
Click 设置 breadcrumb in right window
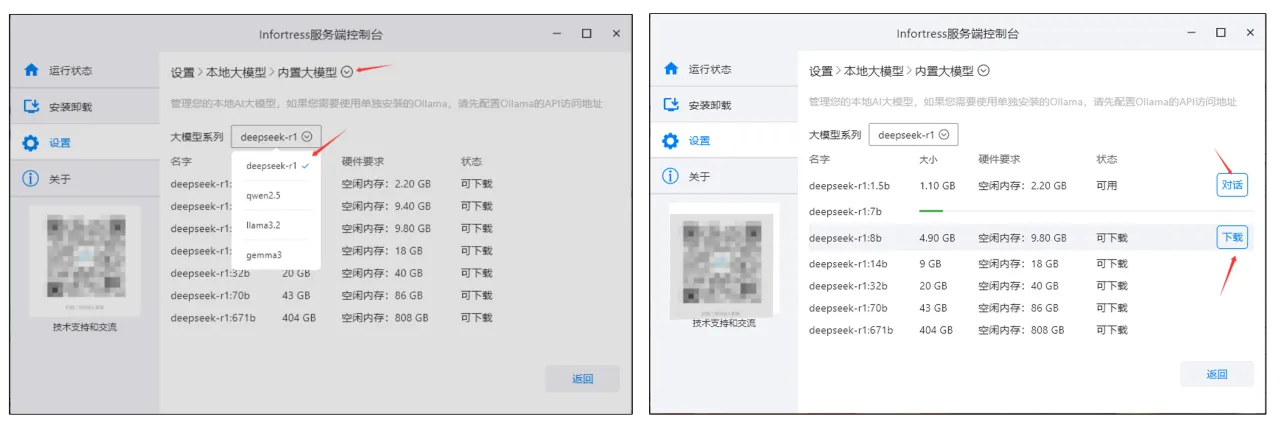click(821, 71)
